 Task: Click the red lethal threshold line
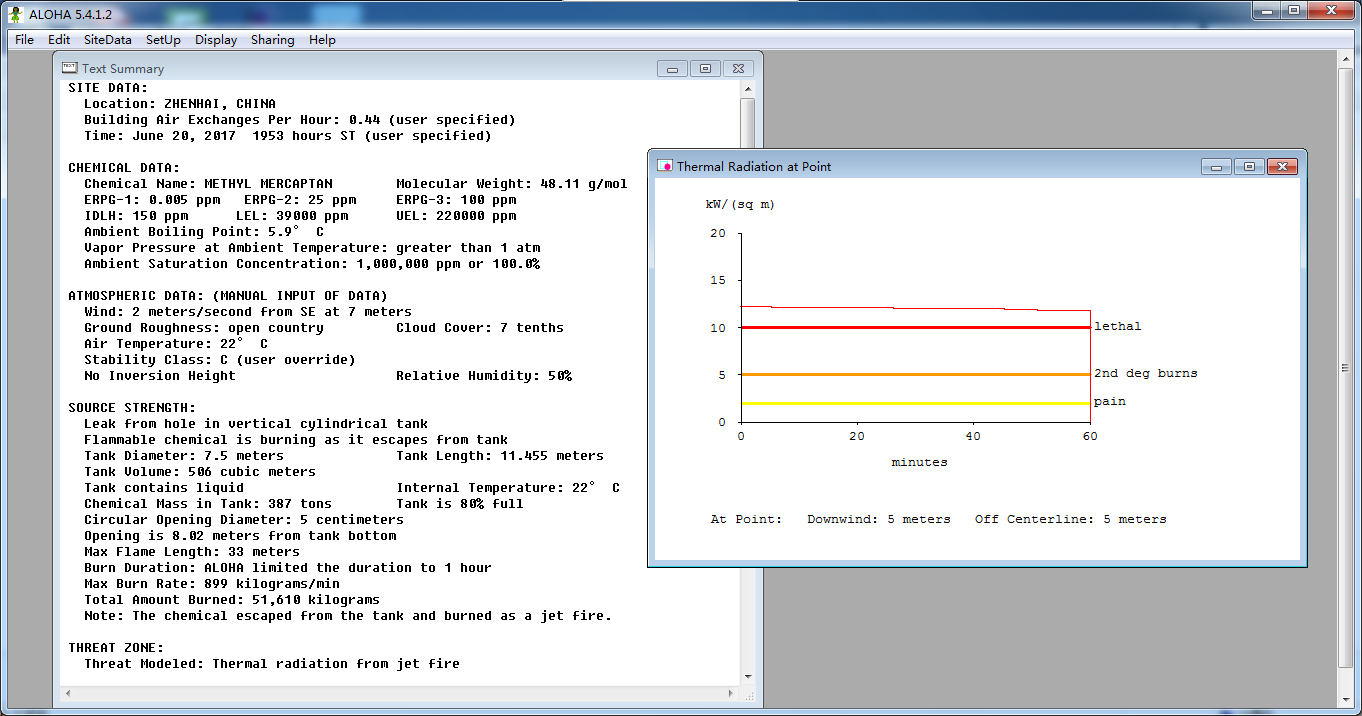click(x=915, y=327)
